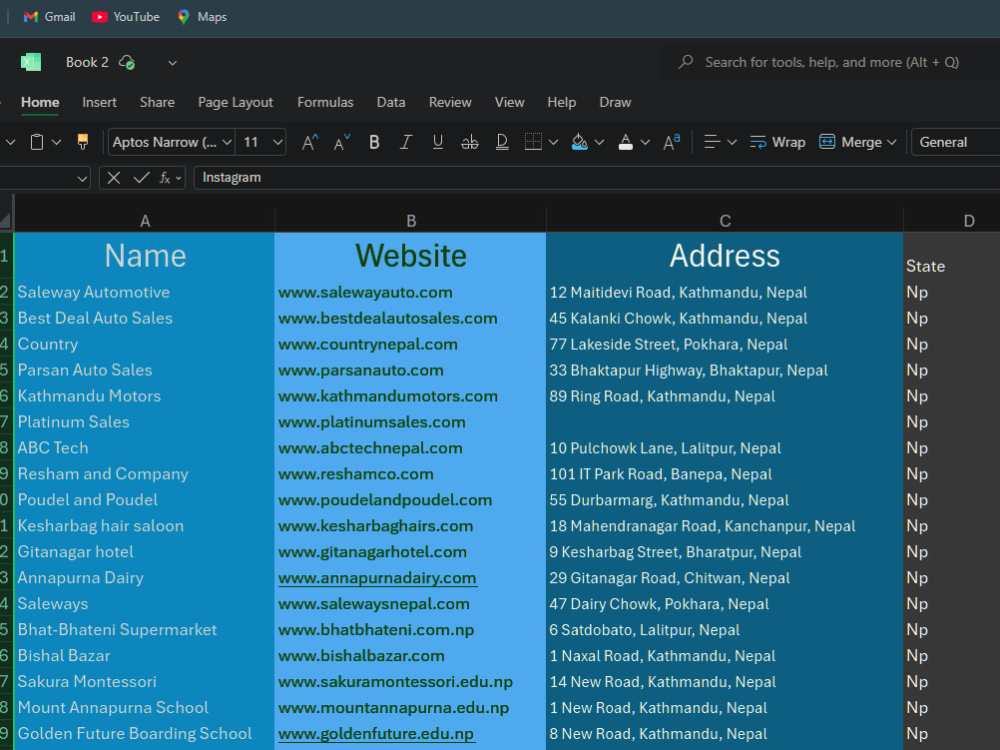
Task: Open the Data tab
Action: pyautogui.click(x=391, y=102)
